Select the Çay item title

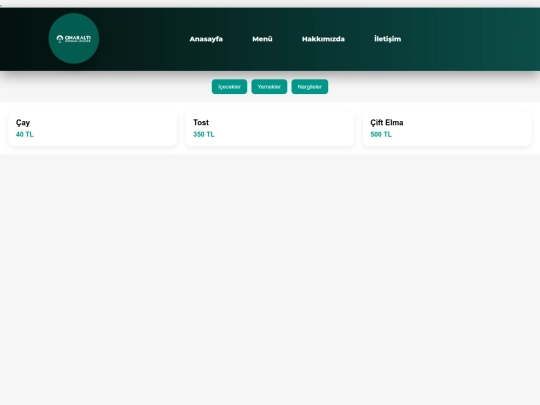coord(23,123)
